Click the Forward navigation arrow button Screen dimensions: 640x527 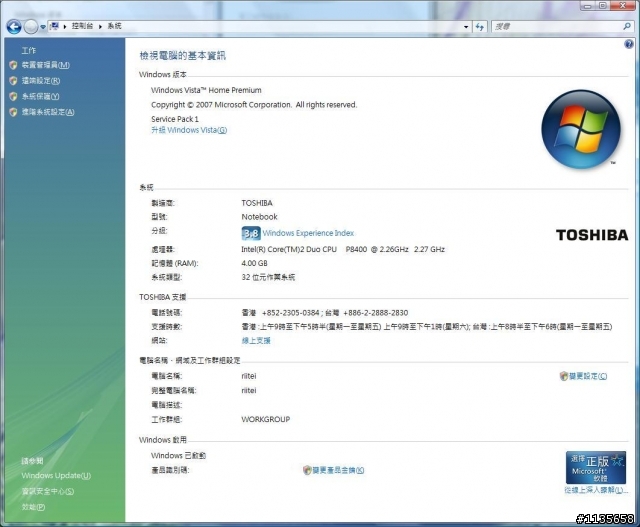tap(31, 27)
